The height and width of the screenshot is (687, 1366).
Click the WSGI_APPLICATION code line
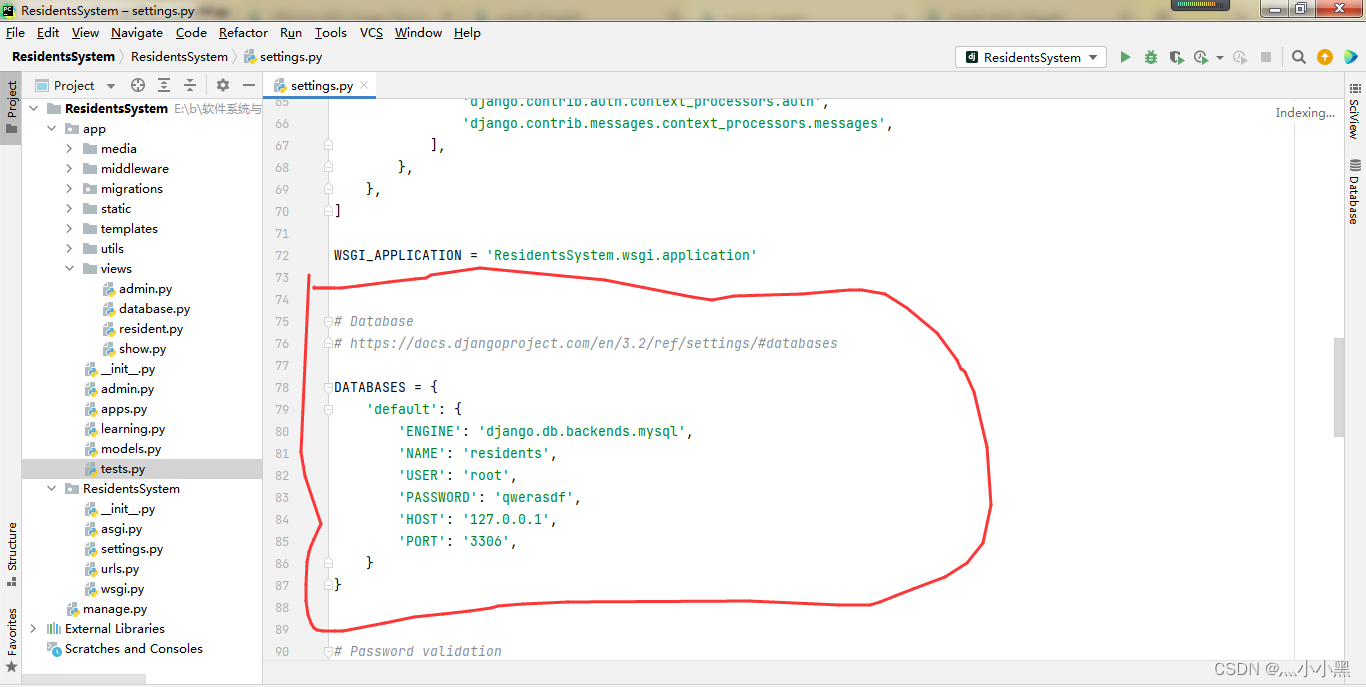point(545,255)
